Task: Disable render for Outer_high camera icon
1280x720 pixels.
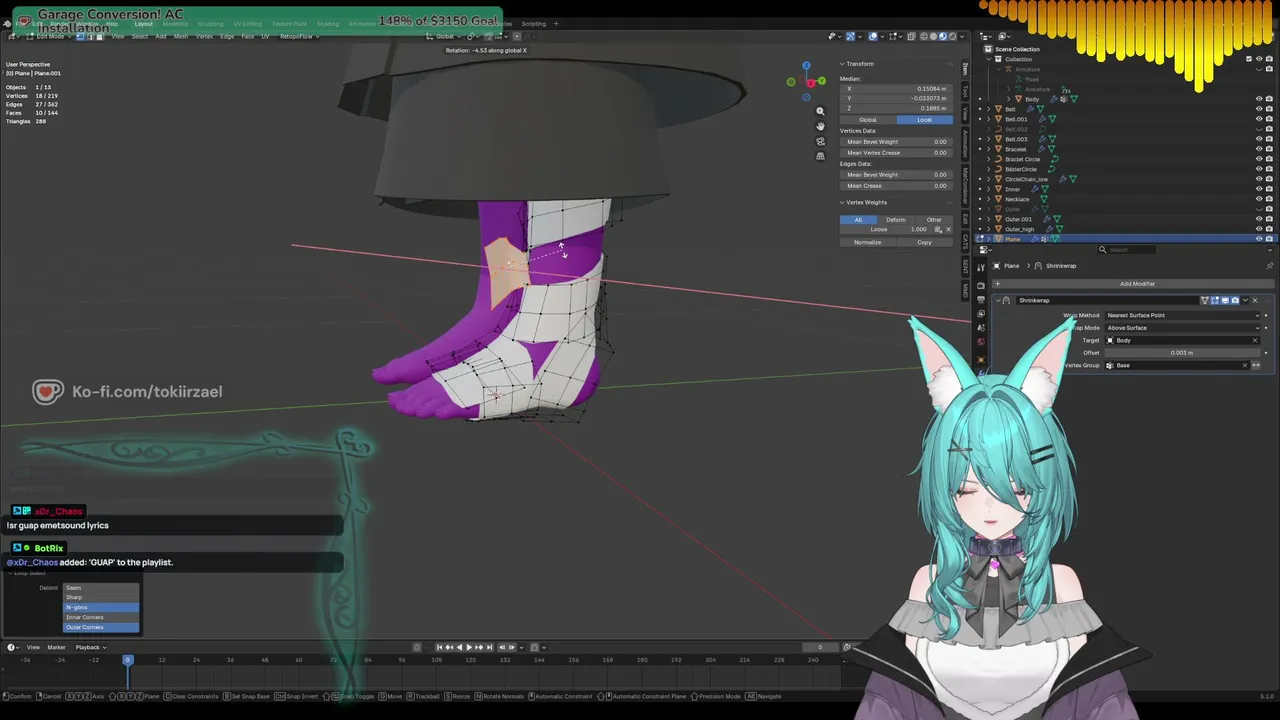Action: (1269, 229)
